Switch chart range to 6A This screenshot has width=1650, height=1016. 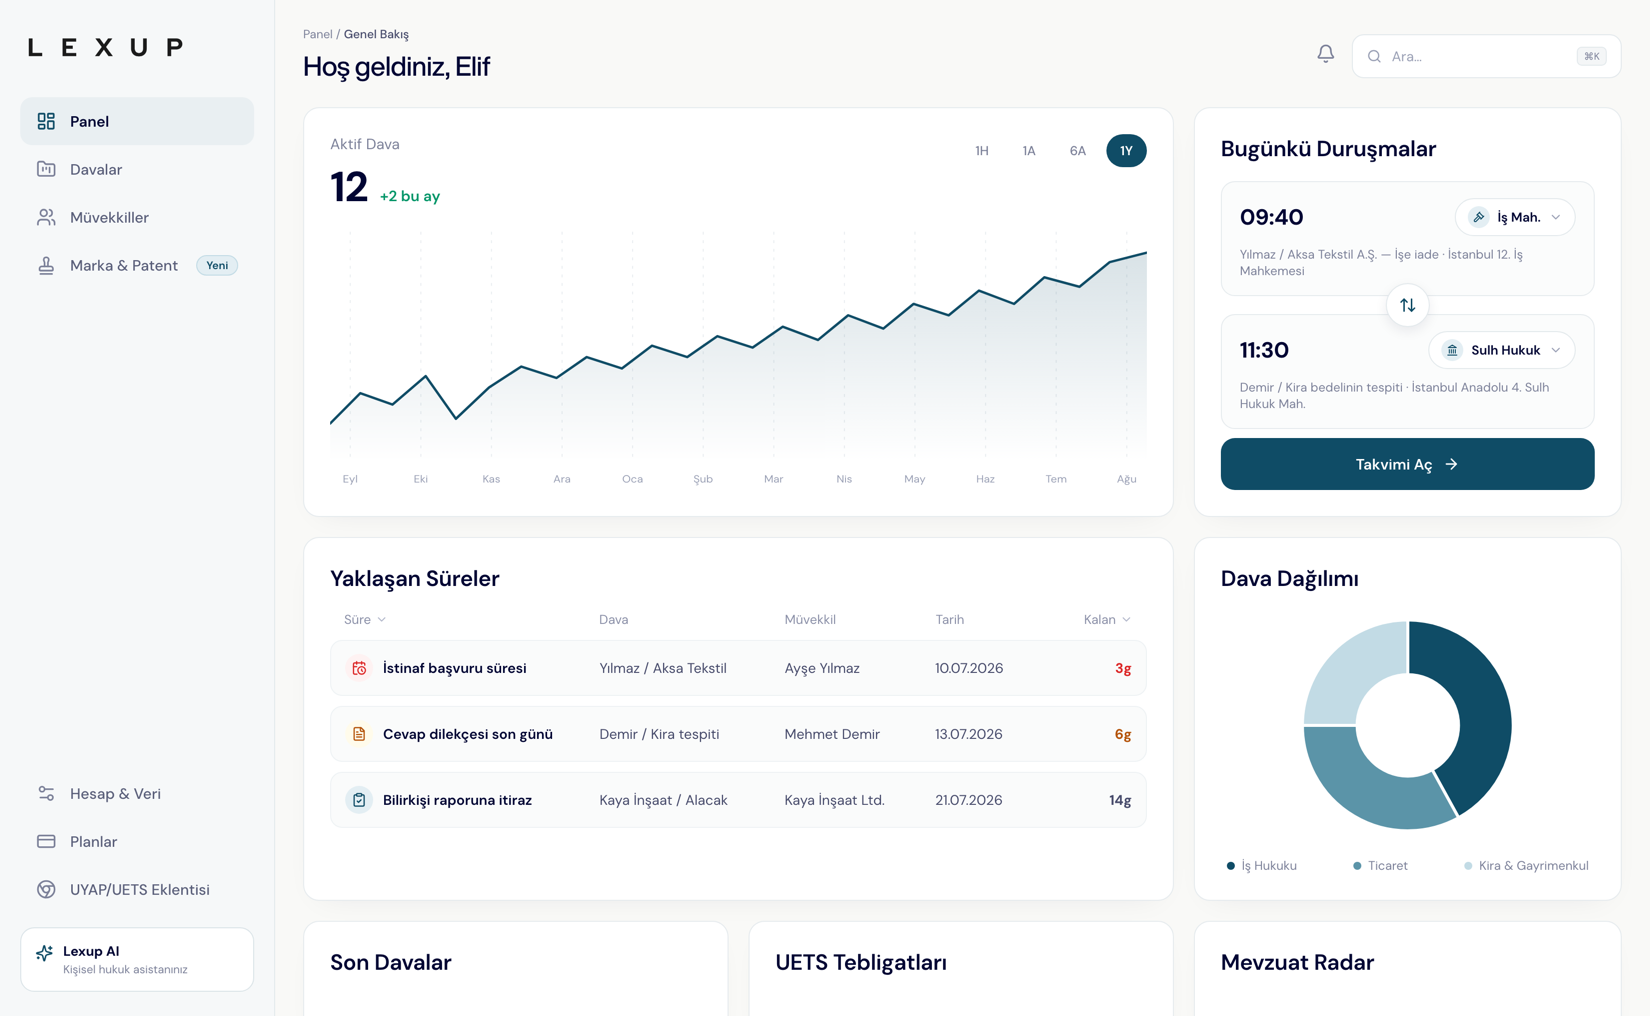(1077, 151)
